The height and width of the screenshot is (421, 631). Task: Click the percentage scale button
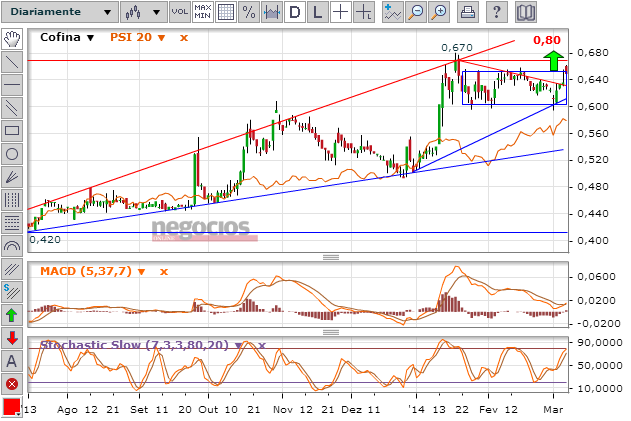[249, 12]
